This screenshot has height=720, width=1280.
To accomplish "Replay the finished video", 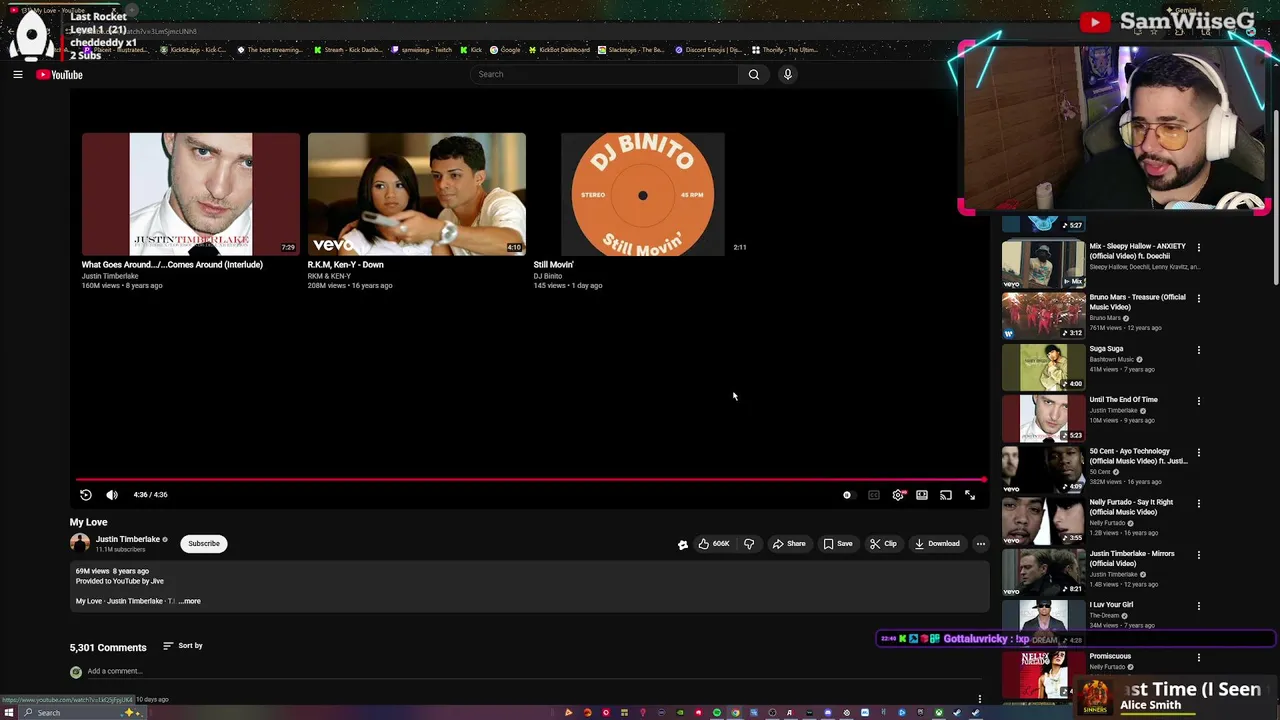I will coord(86,495).
